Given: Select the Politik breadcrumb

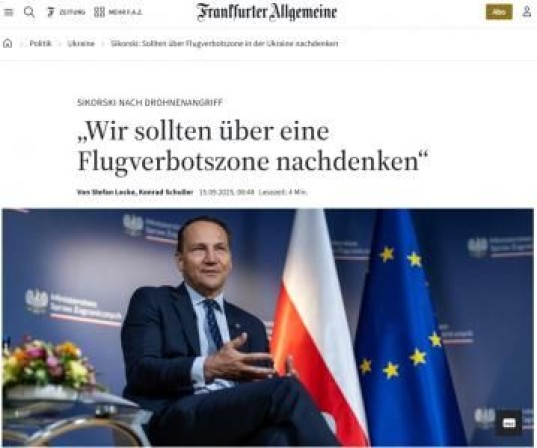Looking at the screenshot, I should pos(40,43).
